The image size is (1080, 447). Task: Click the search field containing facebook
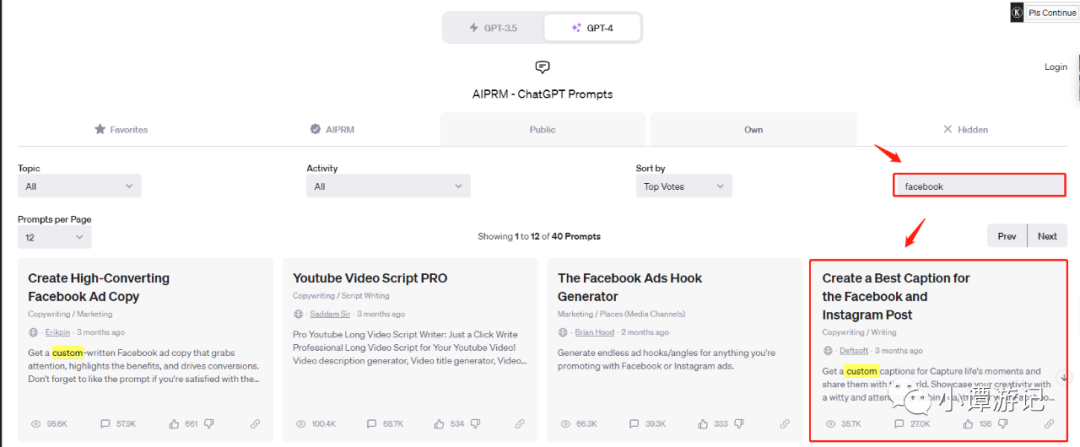click(x=979, y=186)
